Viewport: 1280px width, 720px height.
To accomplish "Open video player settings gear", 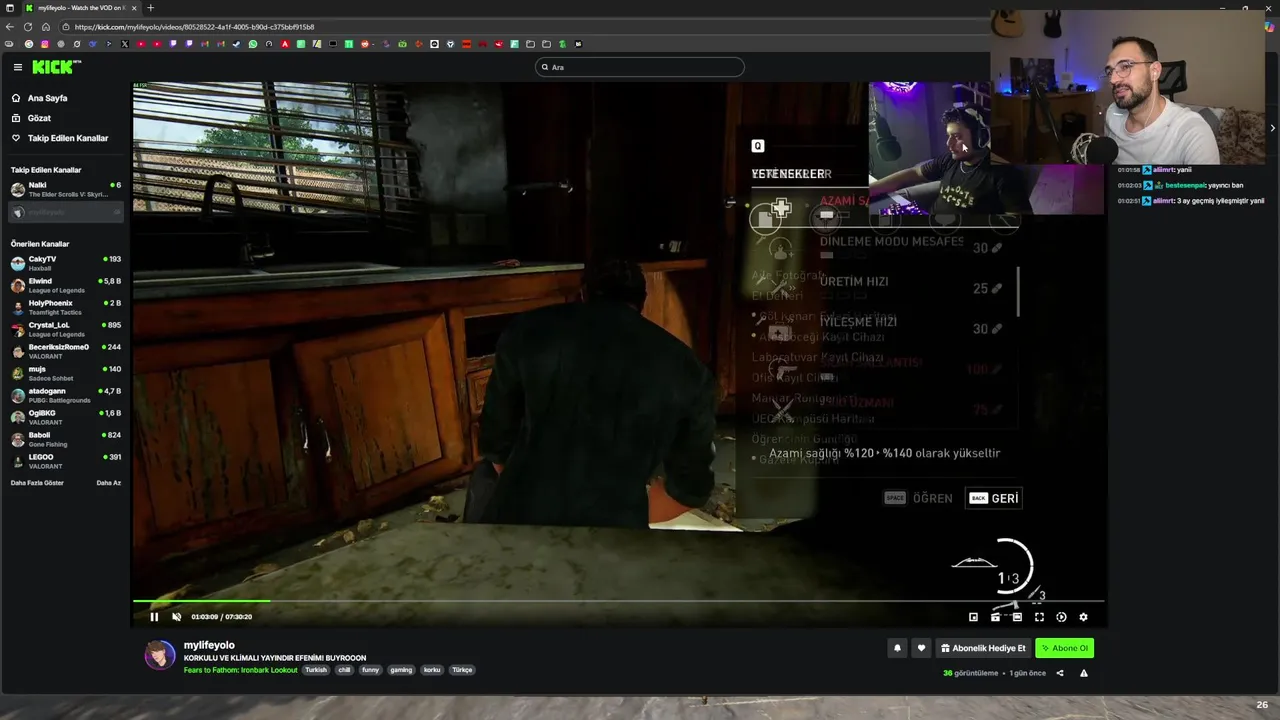I will point(1083,617).
